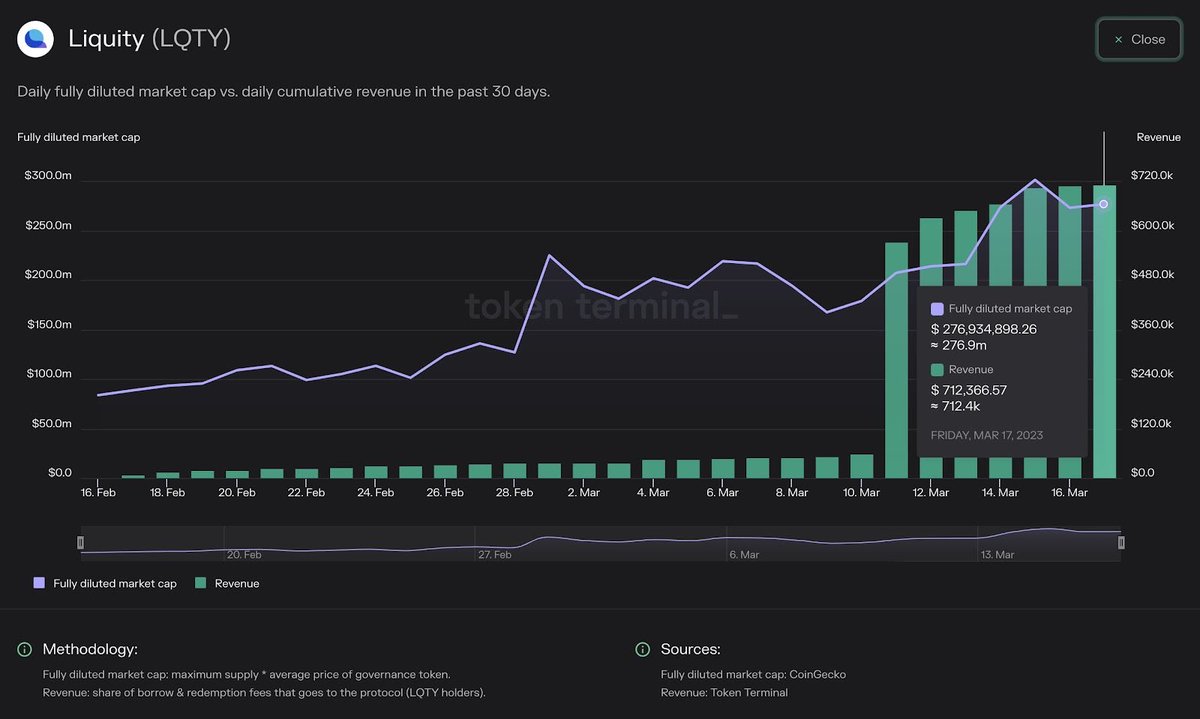Click the 14. Mar x-axis label
This screenshot has width=1200, height=719.
pyautogui.click(x=999, y=493)
